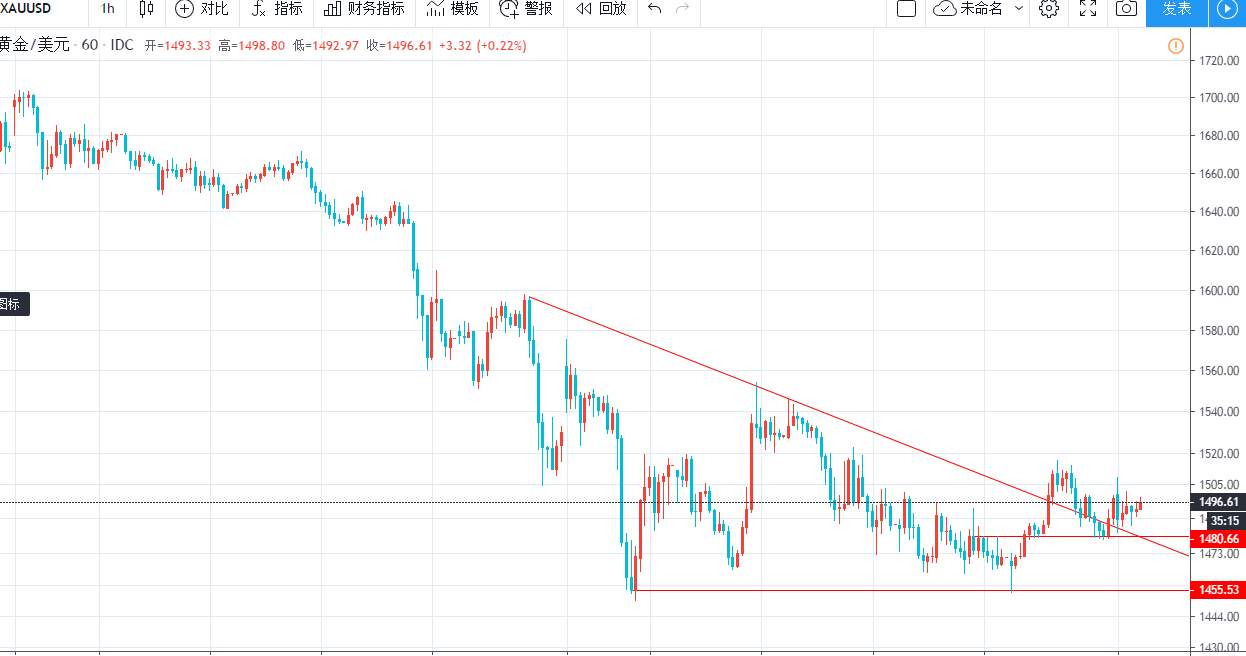Click the cloud save 未命名 layout button
The height and width of the screenshot is (656, 1246).
pos(968,9)
